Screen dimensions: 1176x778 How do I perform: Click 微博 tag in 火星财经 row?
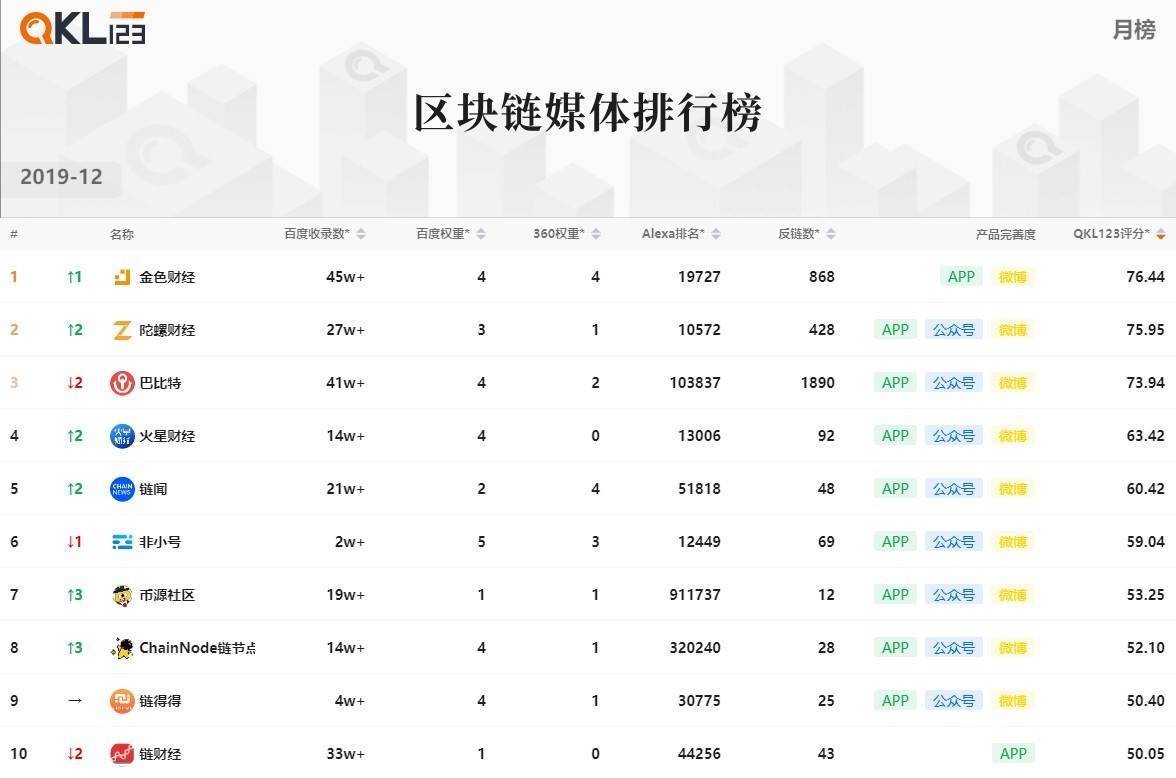point(1012,436)
